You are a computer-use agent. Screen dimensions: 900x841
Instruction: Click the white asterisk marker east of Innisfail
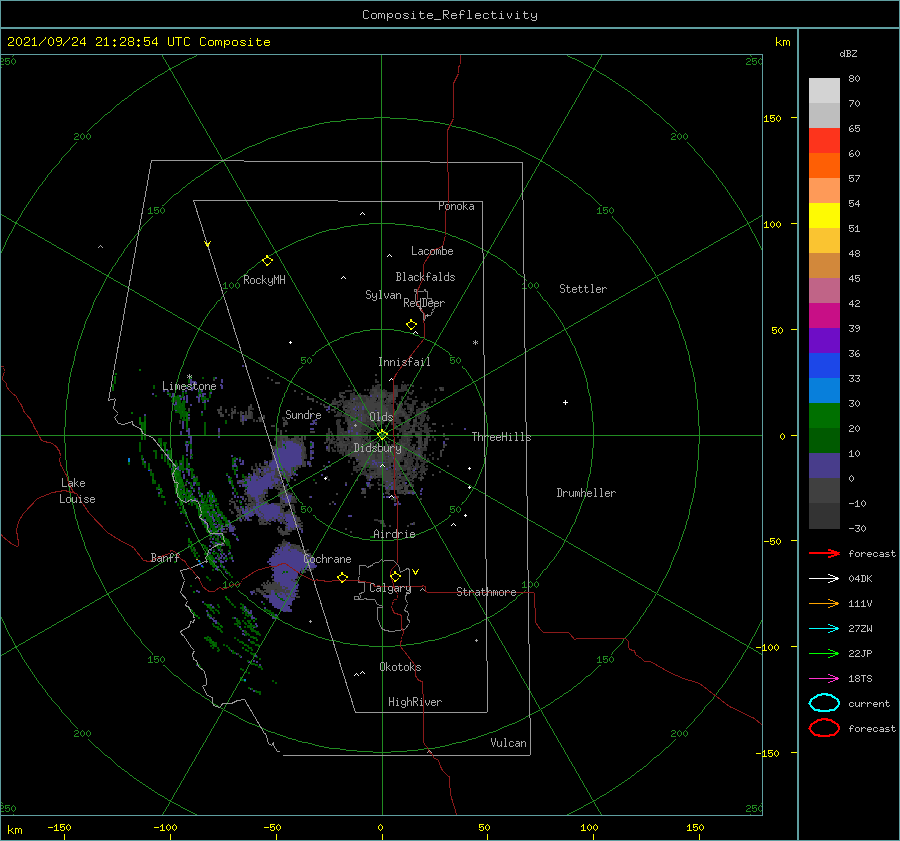pos(475,343)
